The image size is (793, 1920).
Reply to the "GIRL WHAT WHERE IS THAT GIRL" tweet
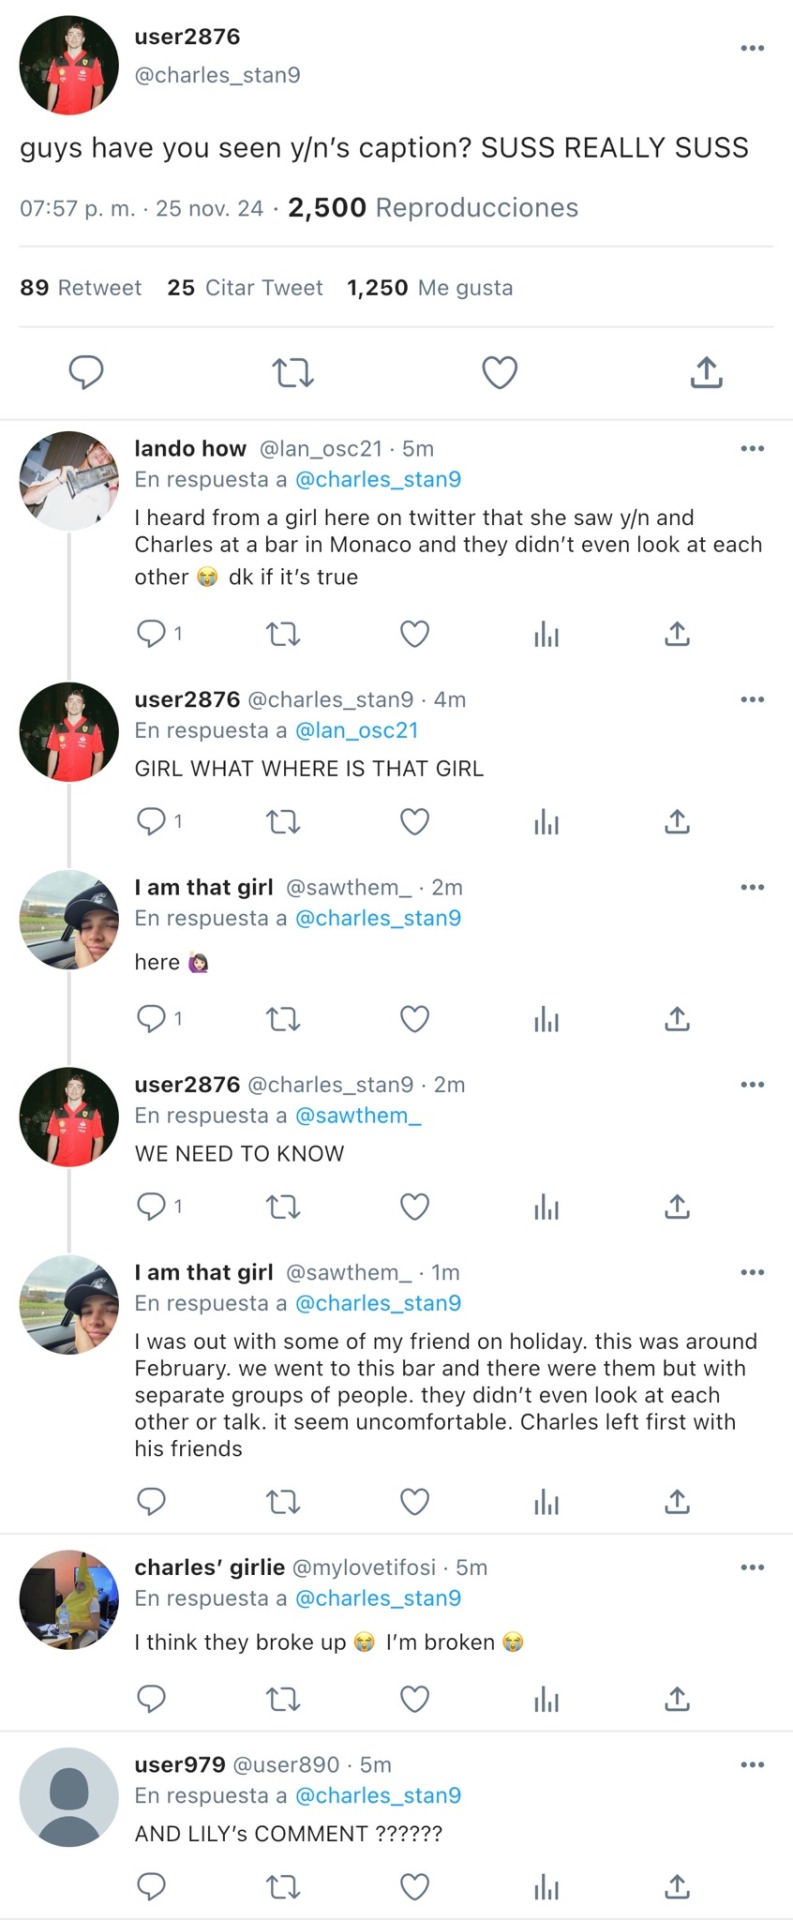pos(151,822)
